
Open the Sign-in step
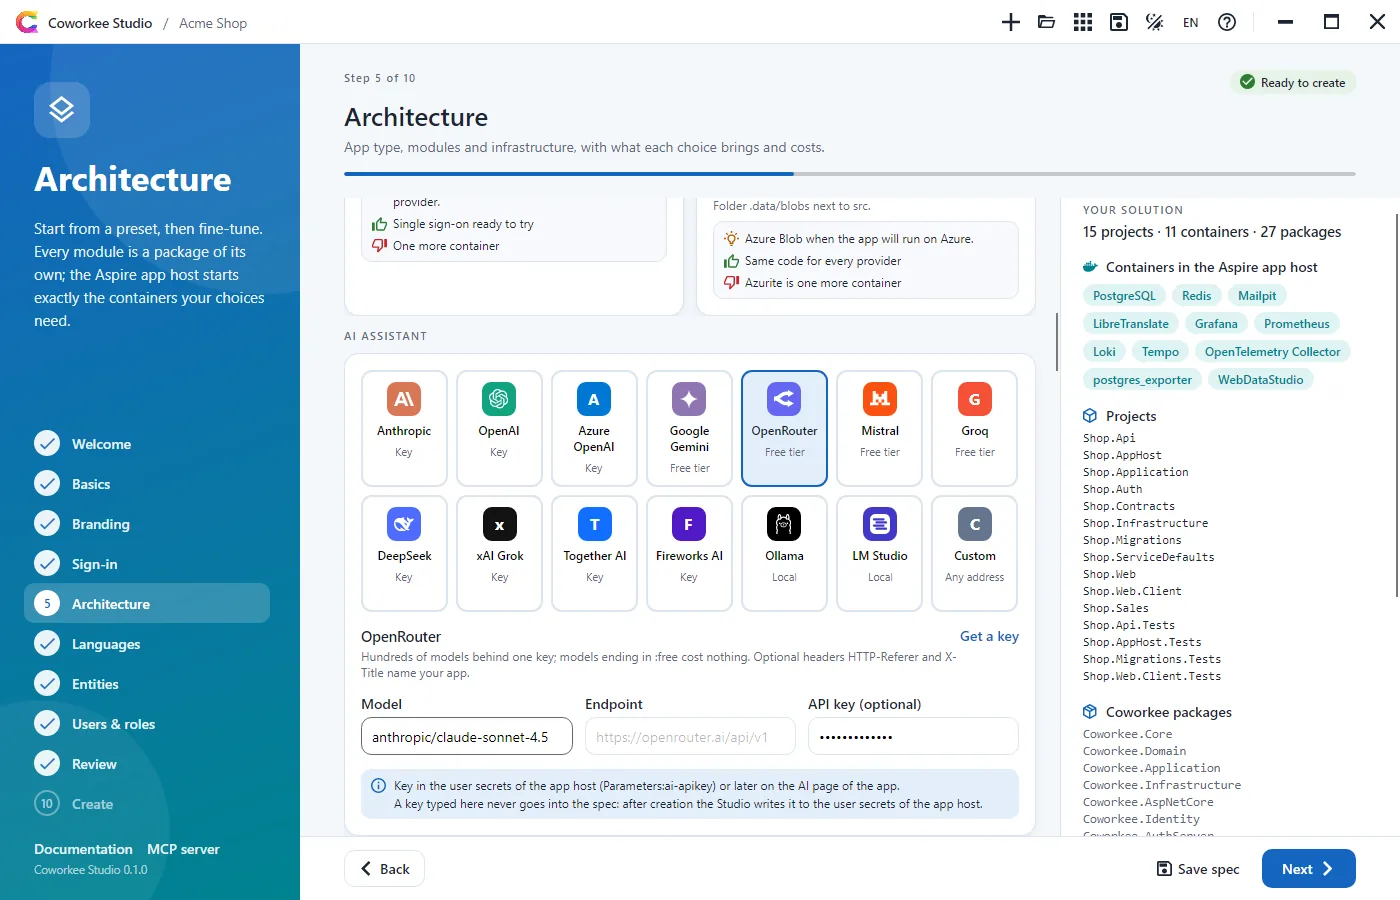[147, 564]
